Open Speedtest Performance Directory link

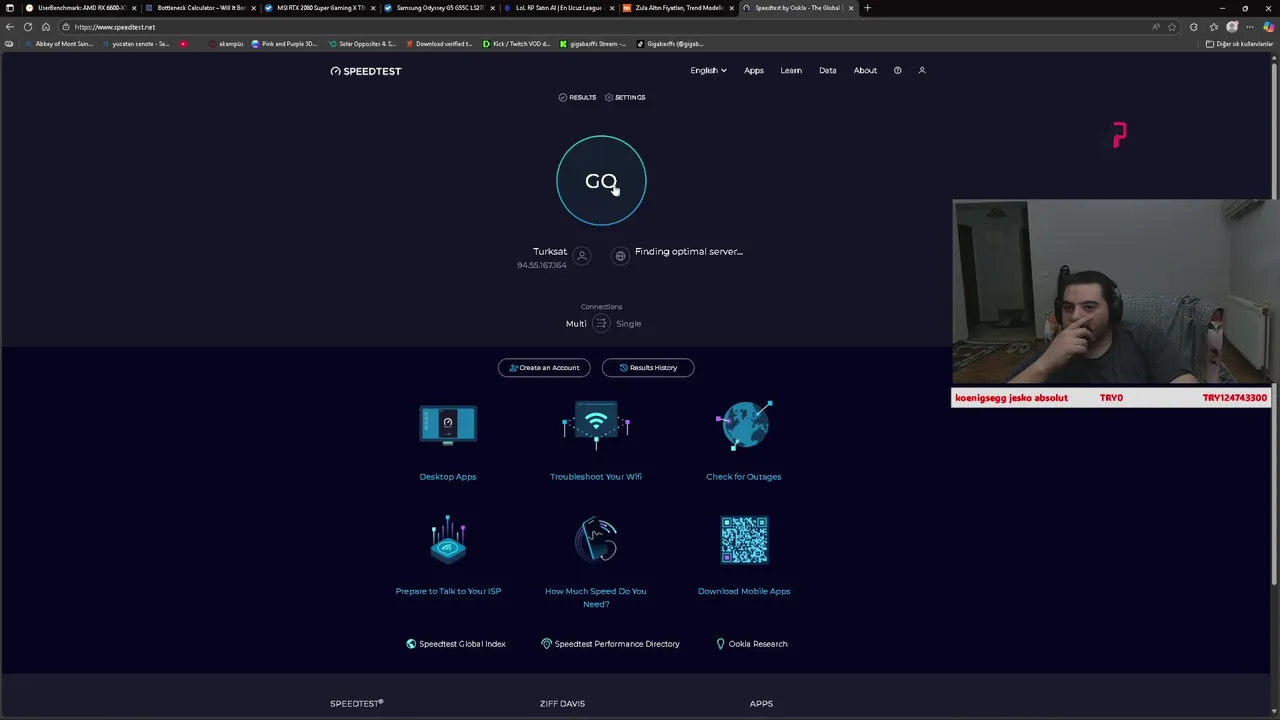point(610,644)
